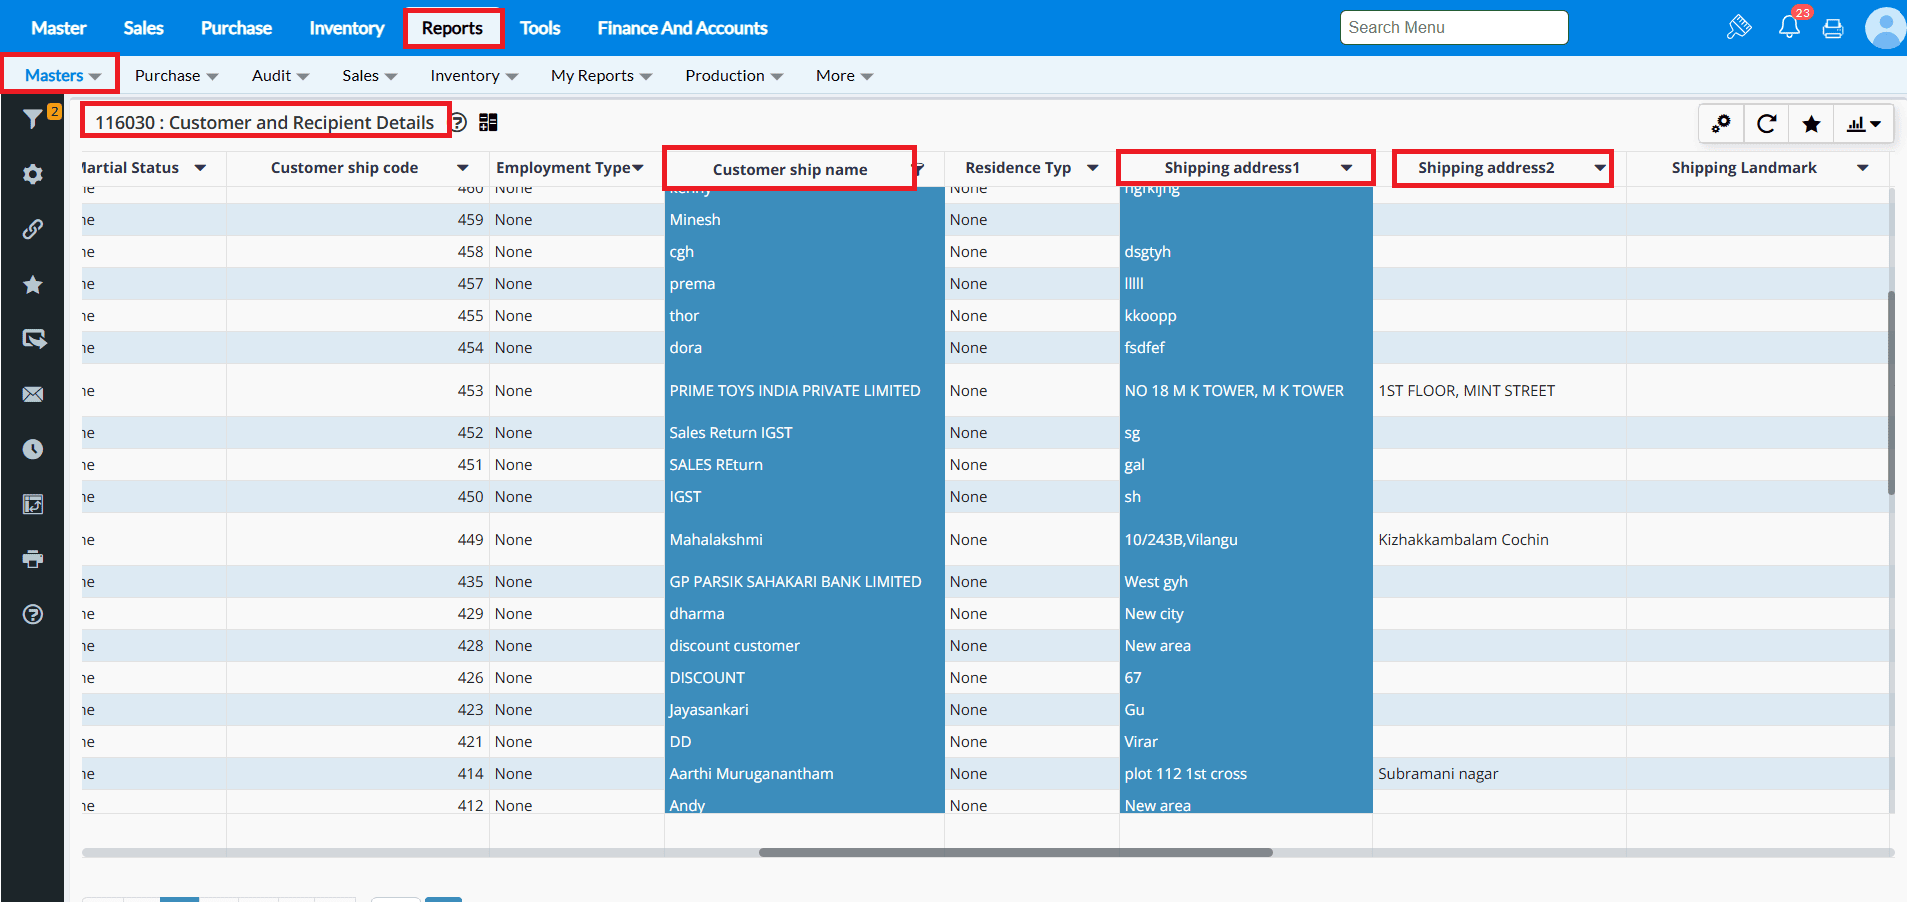Open the filter panel in the sidebar
The height and width of the screenshot is (902, 1907).
point(33,119)
